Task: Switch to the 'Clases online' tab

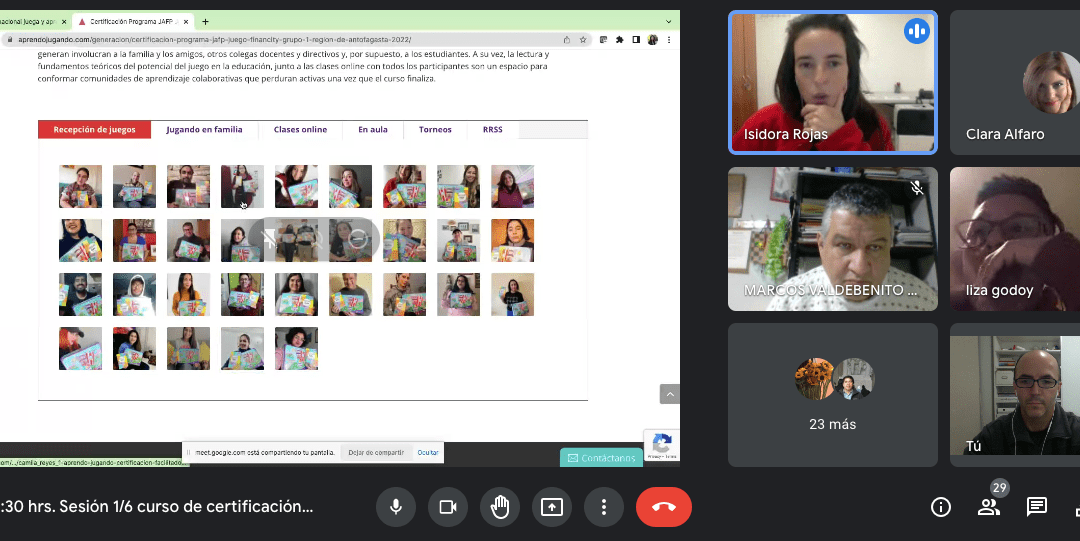Action: (300, 130)
